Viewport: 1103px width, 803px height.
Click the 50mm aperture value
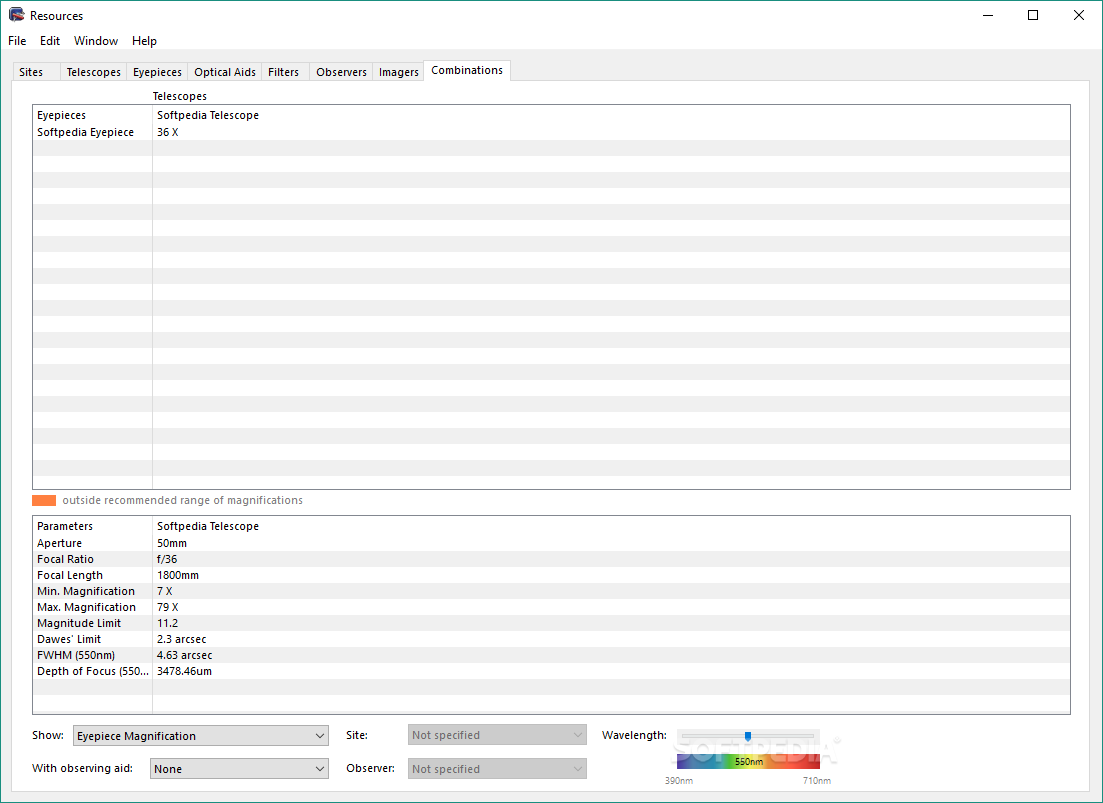coord(172,543)
